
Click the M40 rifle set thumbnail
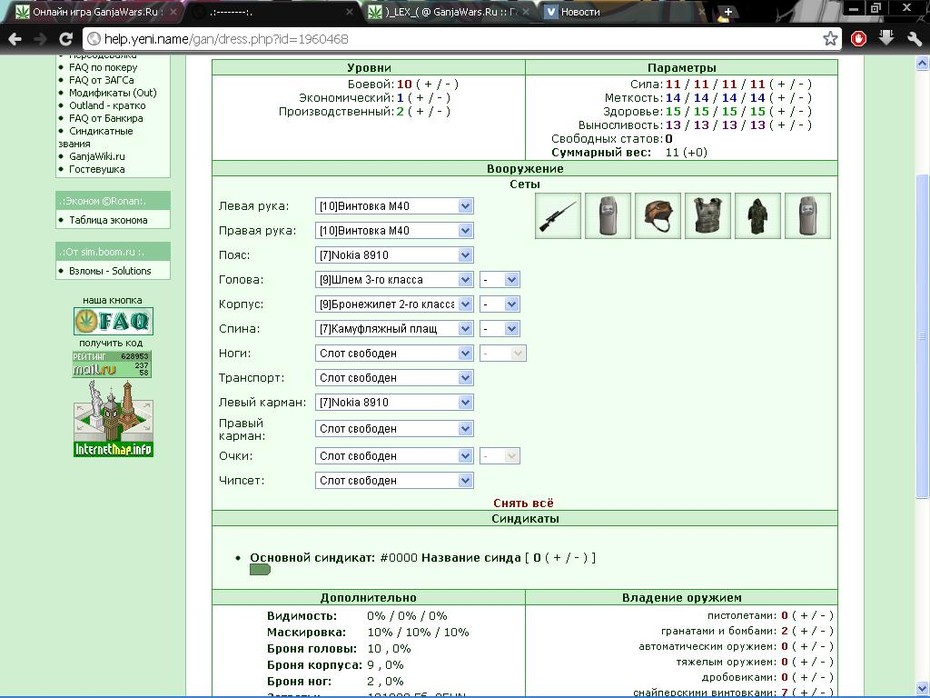(x=558, y=216)
